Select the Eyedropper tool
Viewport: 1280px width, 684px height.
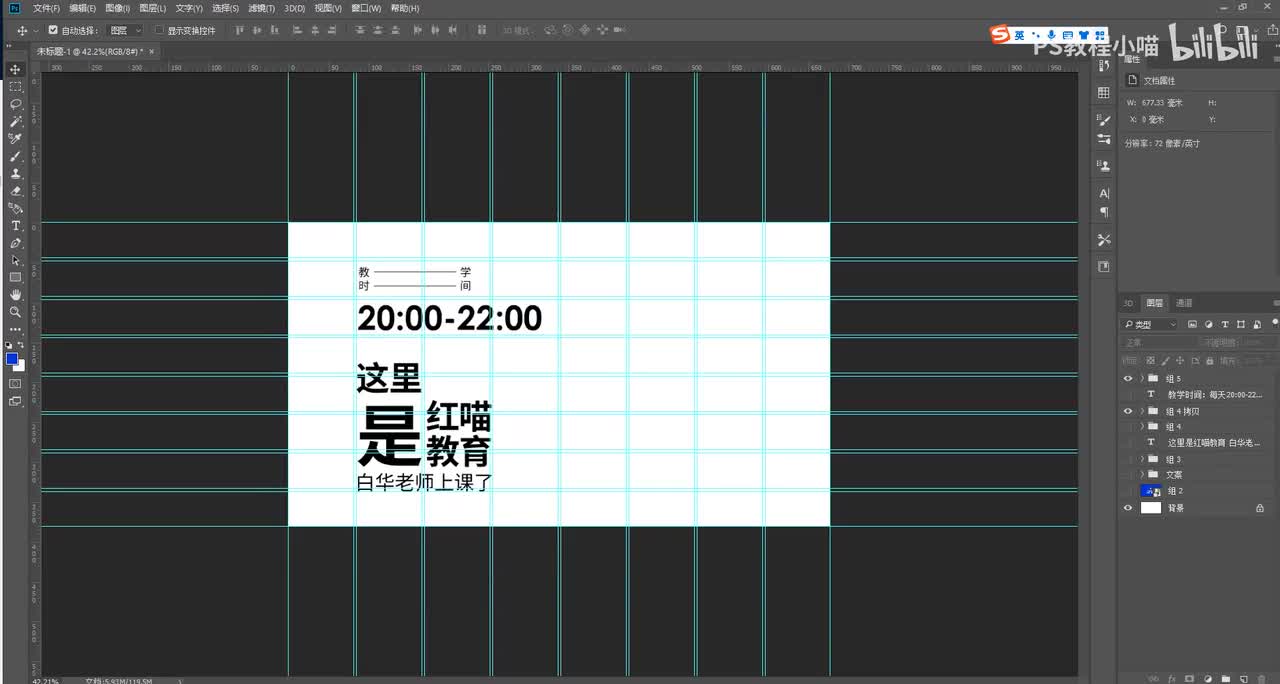[15, 139]
